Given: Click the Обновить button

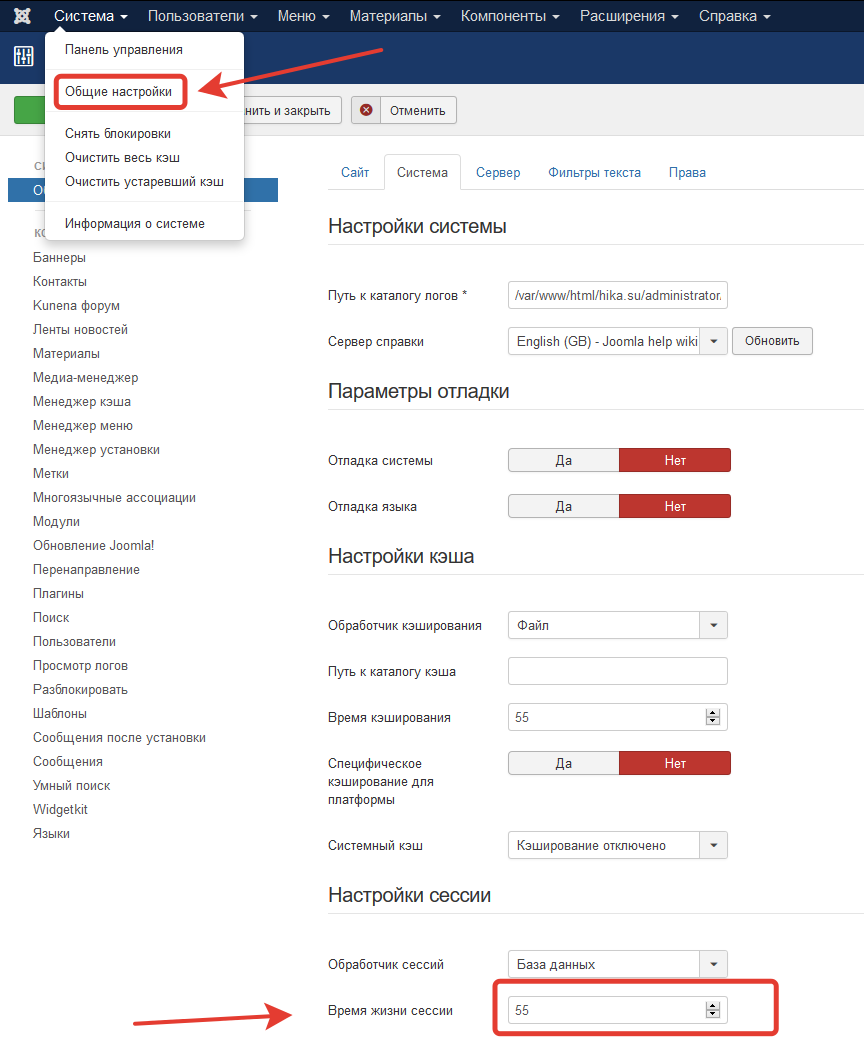Looking at the screenshot, I should point(772,341).
